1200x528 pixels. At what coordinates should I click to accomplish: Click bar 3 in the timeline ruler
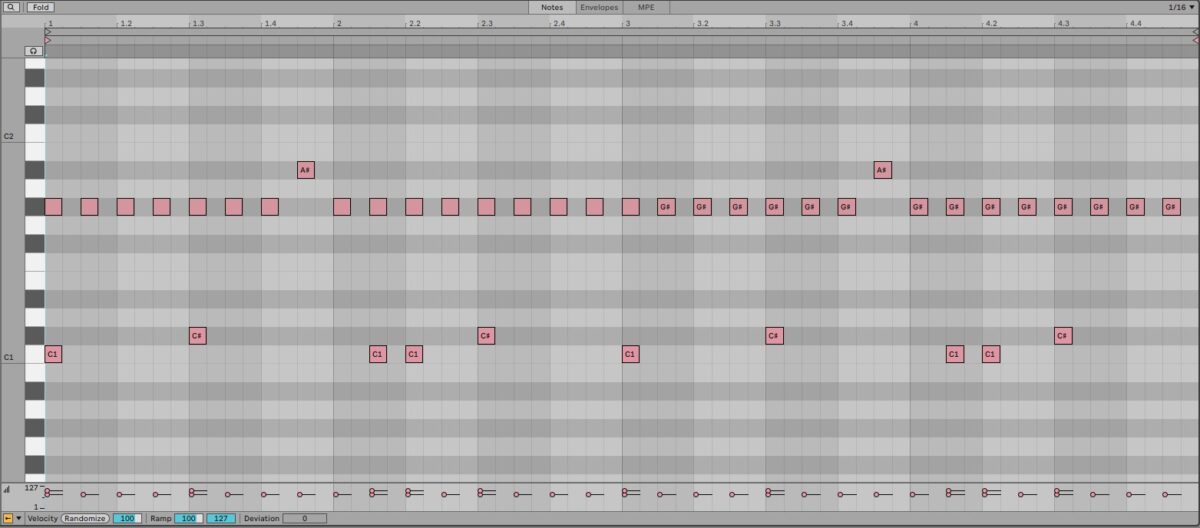click(x=627, y=22)
